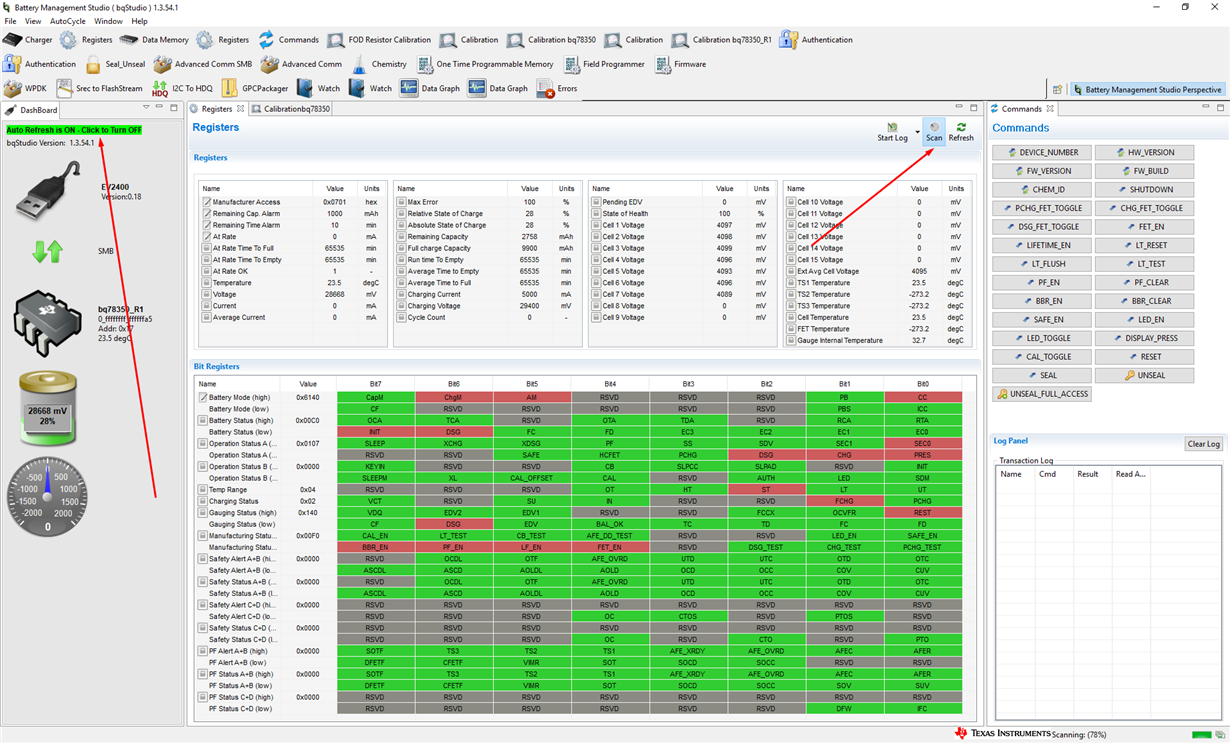Viewport: 1230px width, 743px height.
Task: Click the lock icon beside Pending EDV
Action: pos(595,202)
